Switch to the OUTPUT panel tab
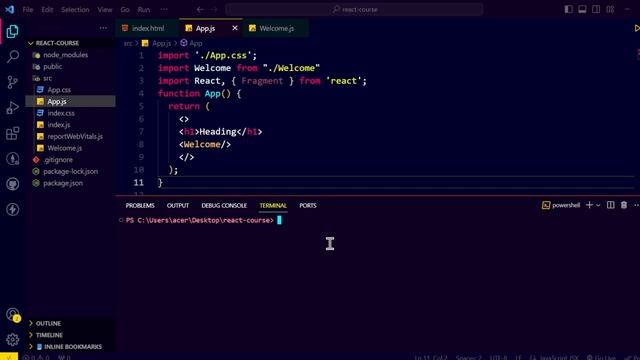 click(178, 205)
